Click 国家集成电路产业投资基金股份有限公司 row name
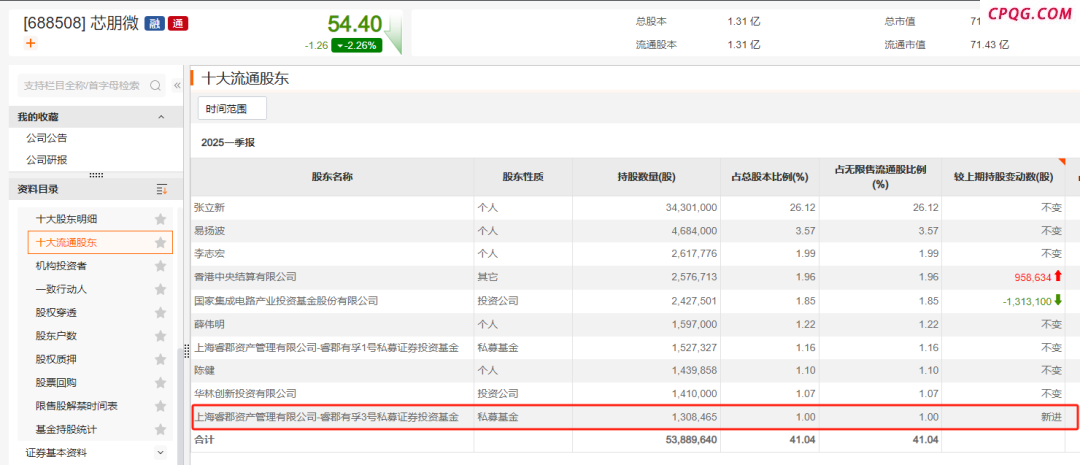 (286, 300)
